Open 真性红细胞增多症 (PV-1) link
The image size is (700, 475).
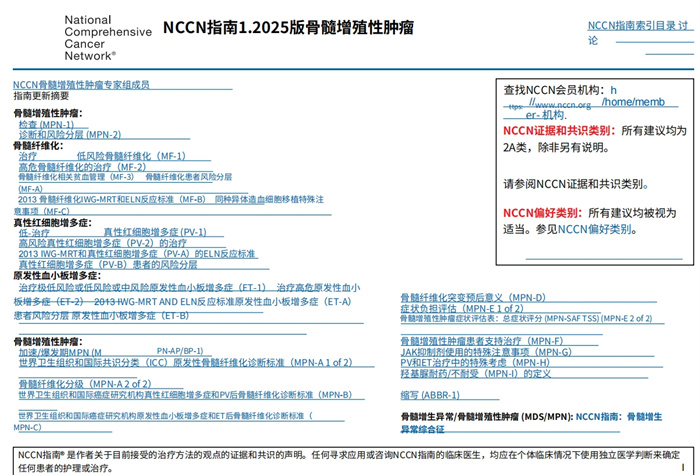[x=155, y=232]
